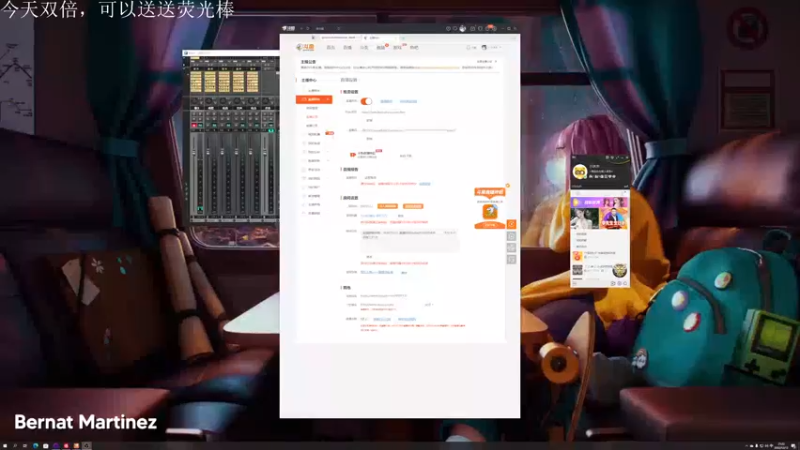The width and height of the screenshot is (800, 450).
Task: Select the highlighted orange sidebar menu item
Action: click(x=314, y=99)
